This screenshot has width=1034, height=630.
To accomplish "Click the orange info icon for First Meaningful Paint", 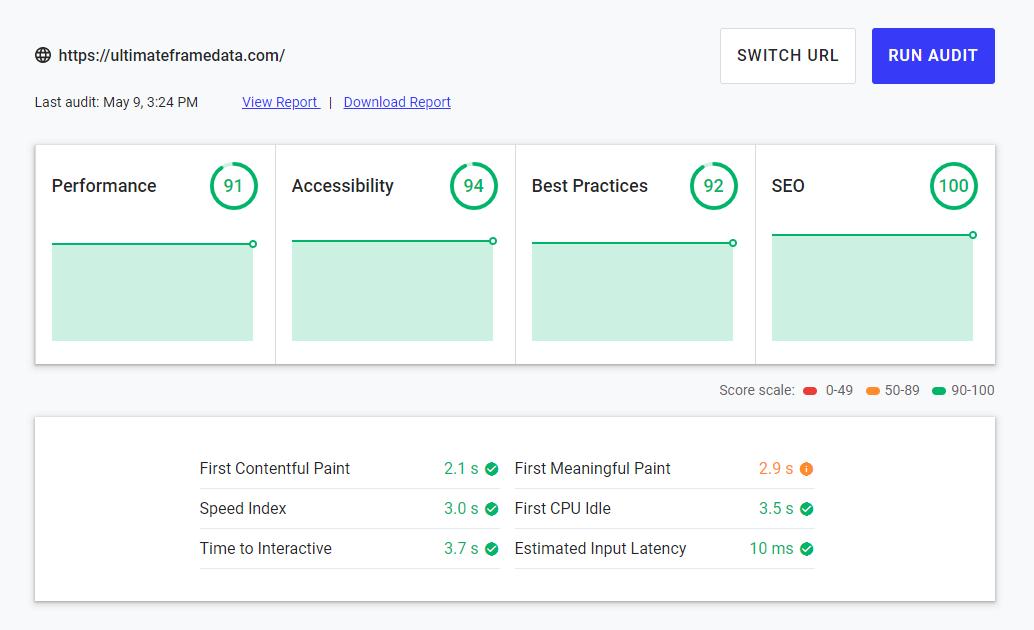I will [x=806, y=469].
